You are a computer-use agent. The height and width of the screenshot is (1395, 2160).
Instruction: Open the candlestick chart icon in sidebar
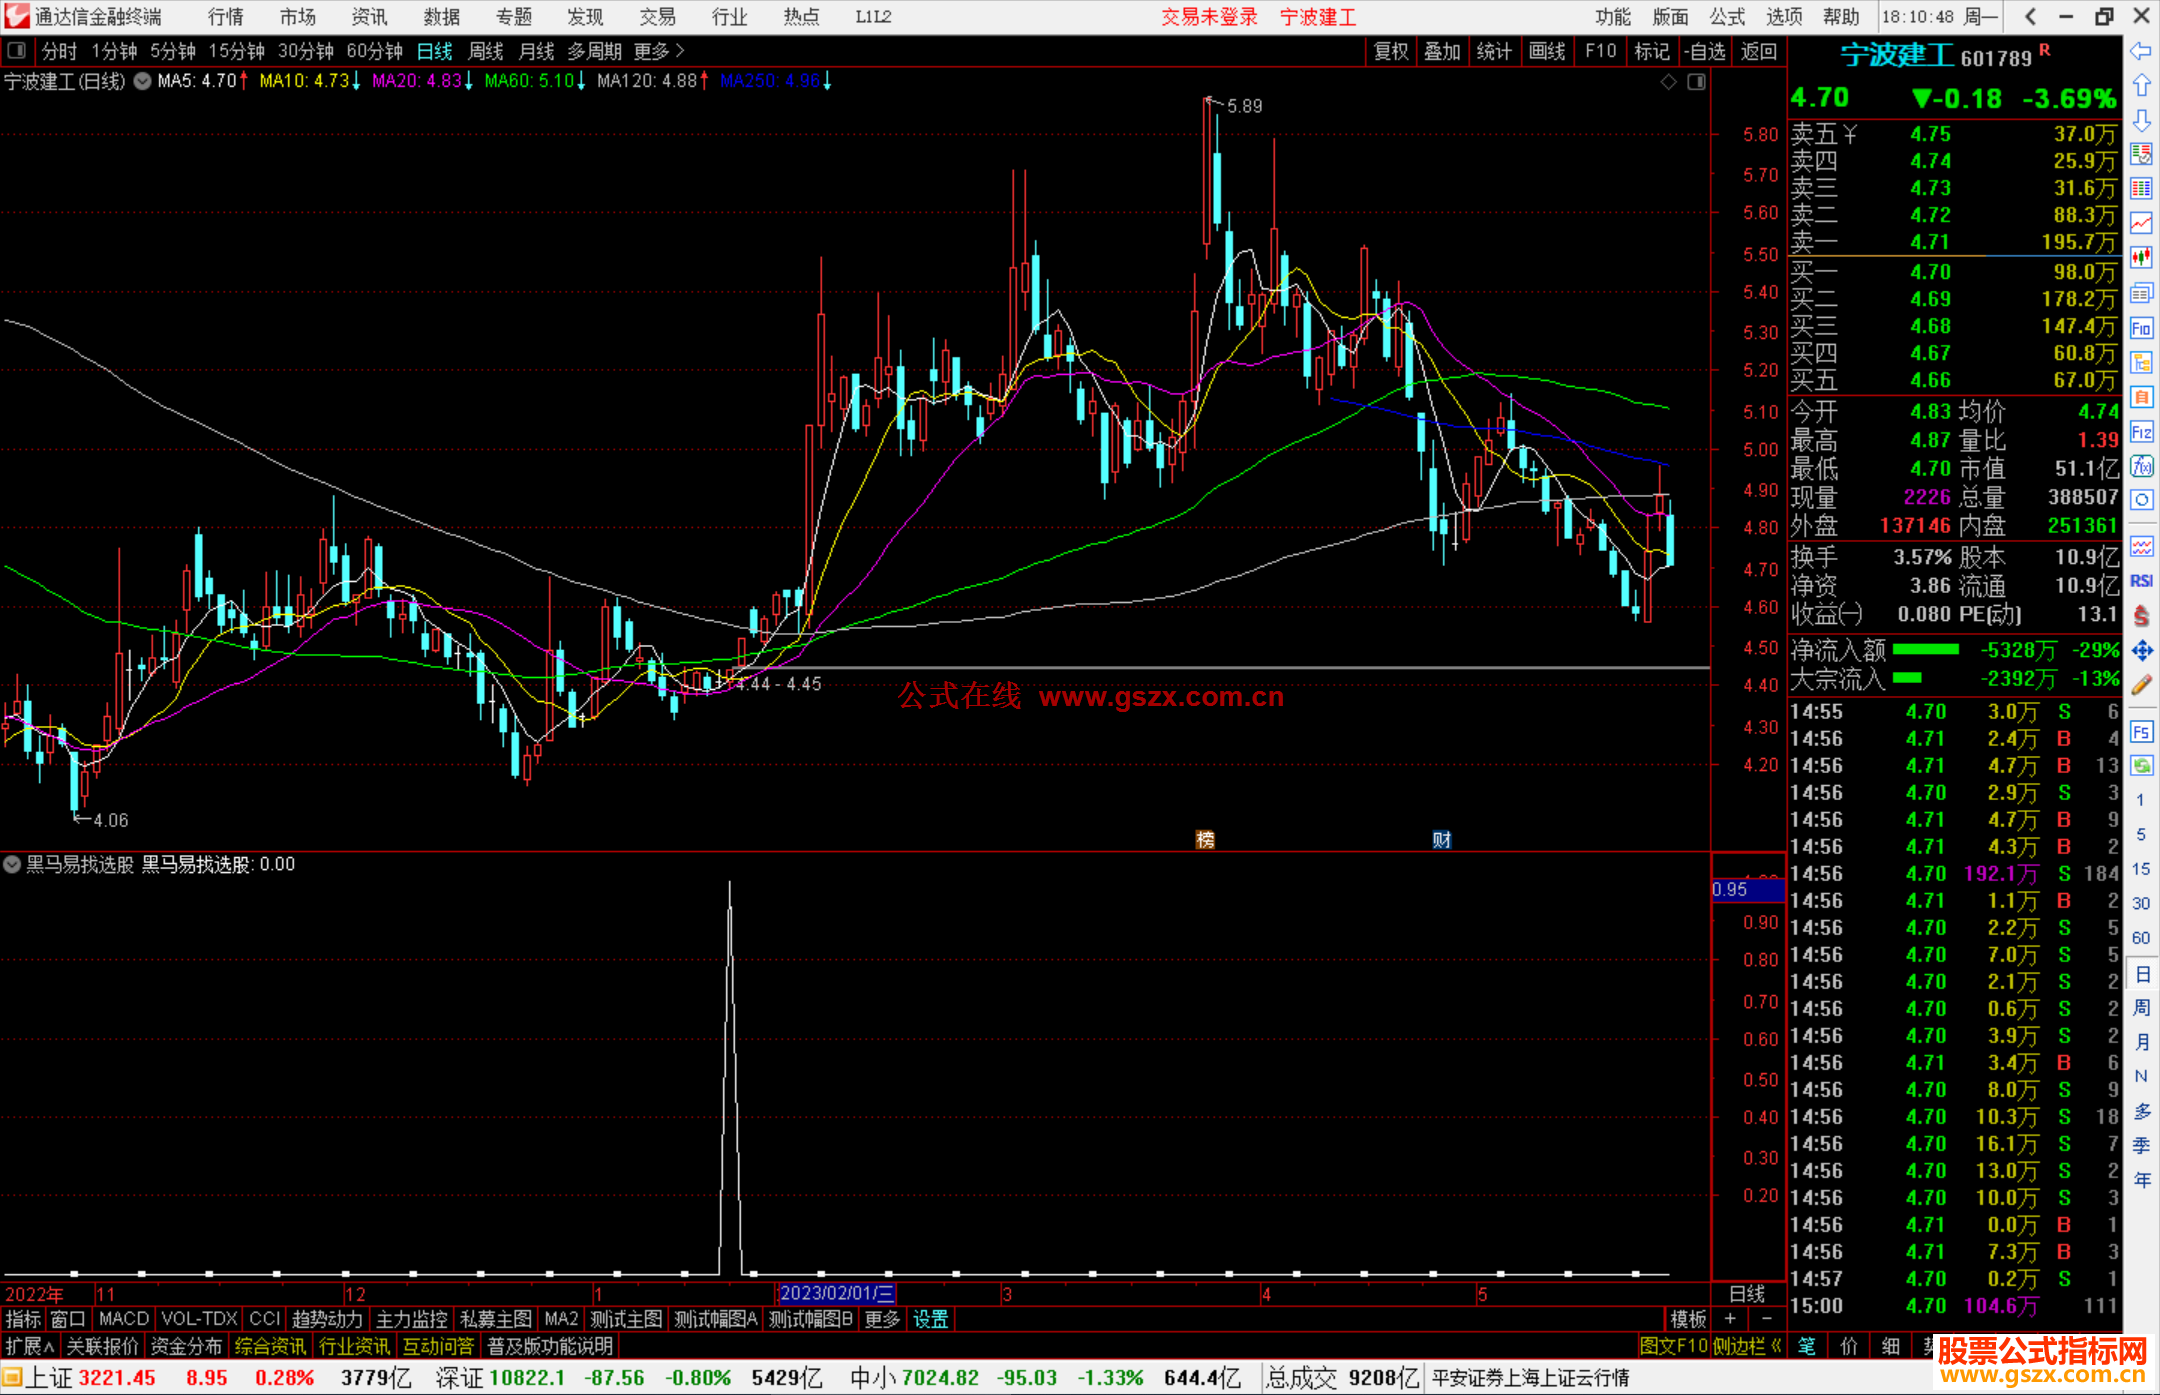click(2141, 258)
